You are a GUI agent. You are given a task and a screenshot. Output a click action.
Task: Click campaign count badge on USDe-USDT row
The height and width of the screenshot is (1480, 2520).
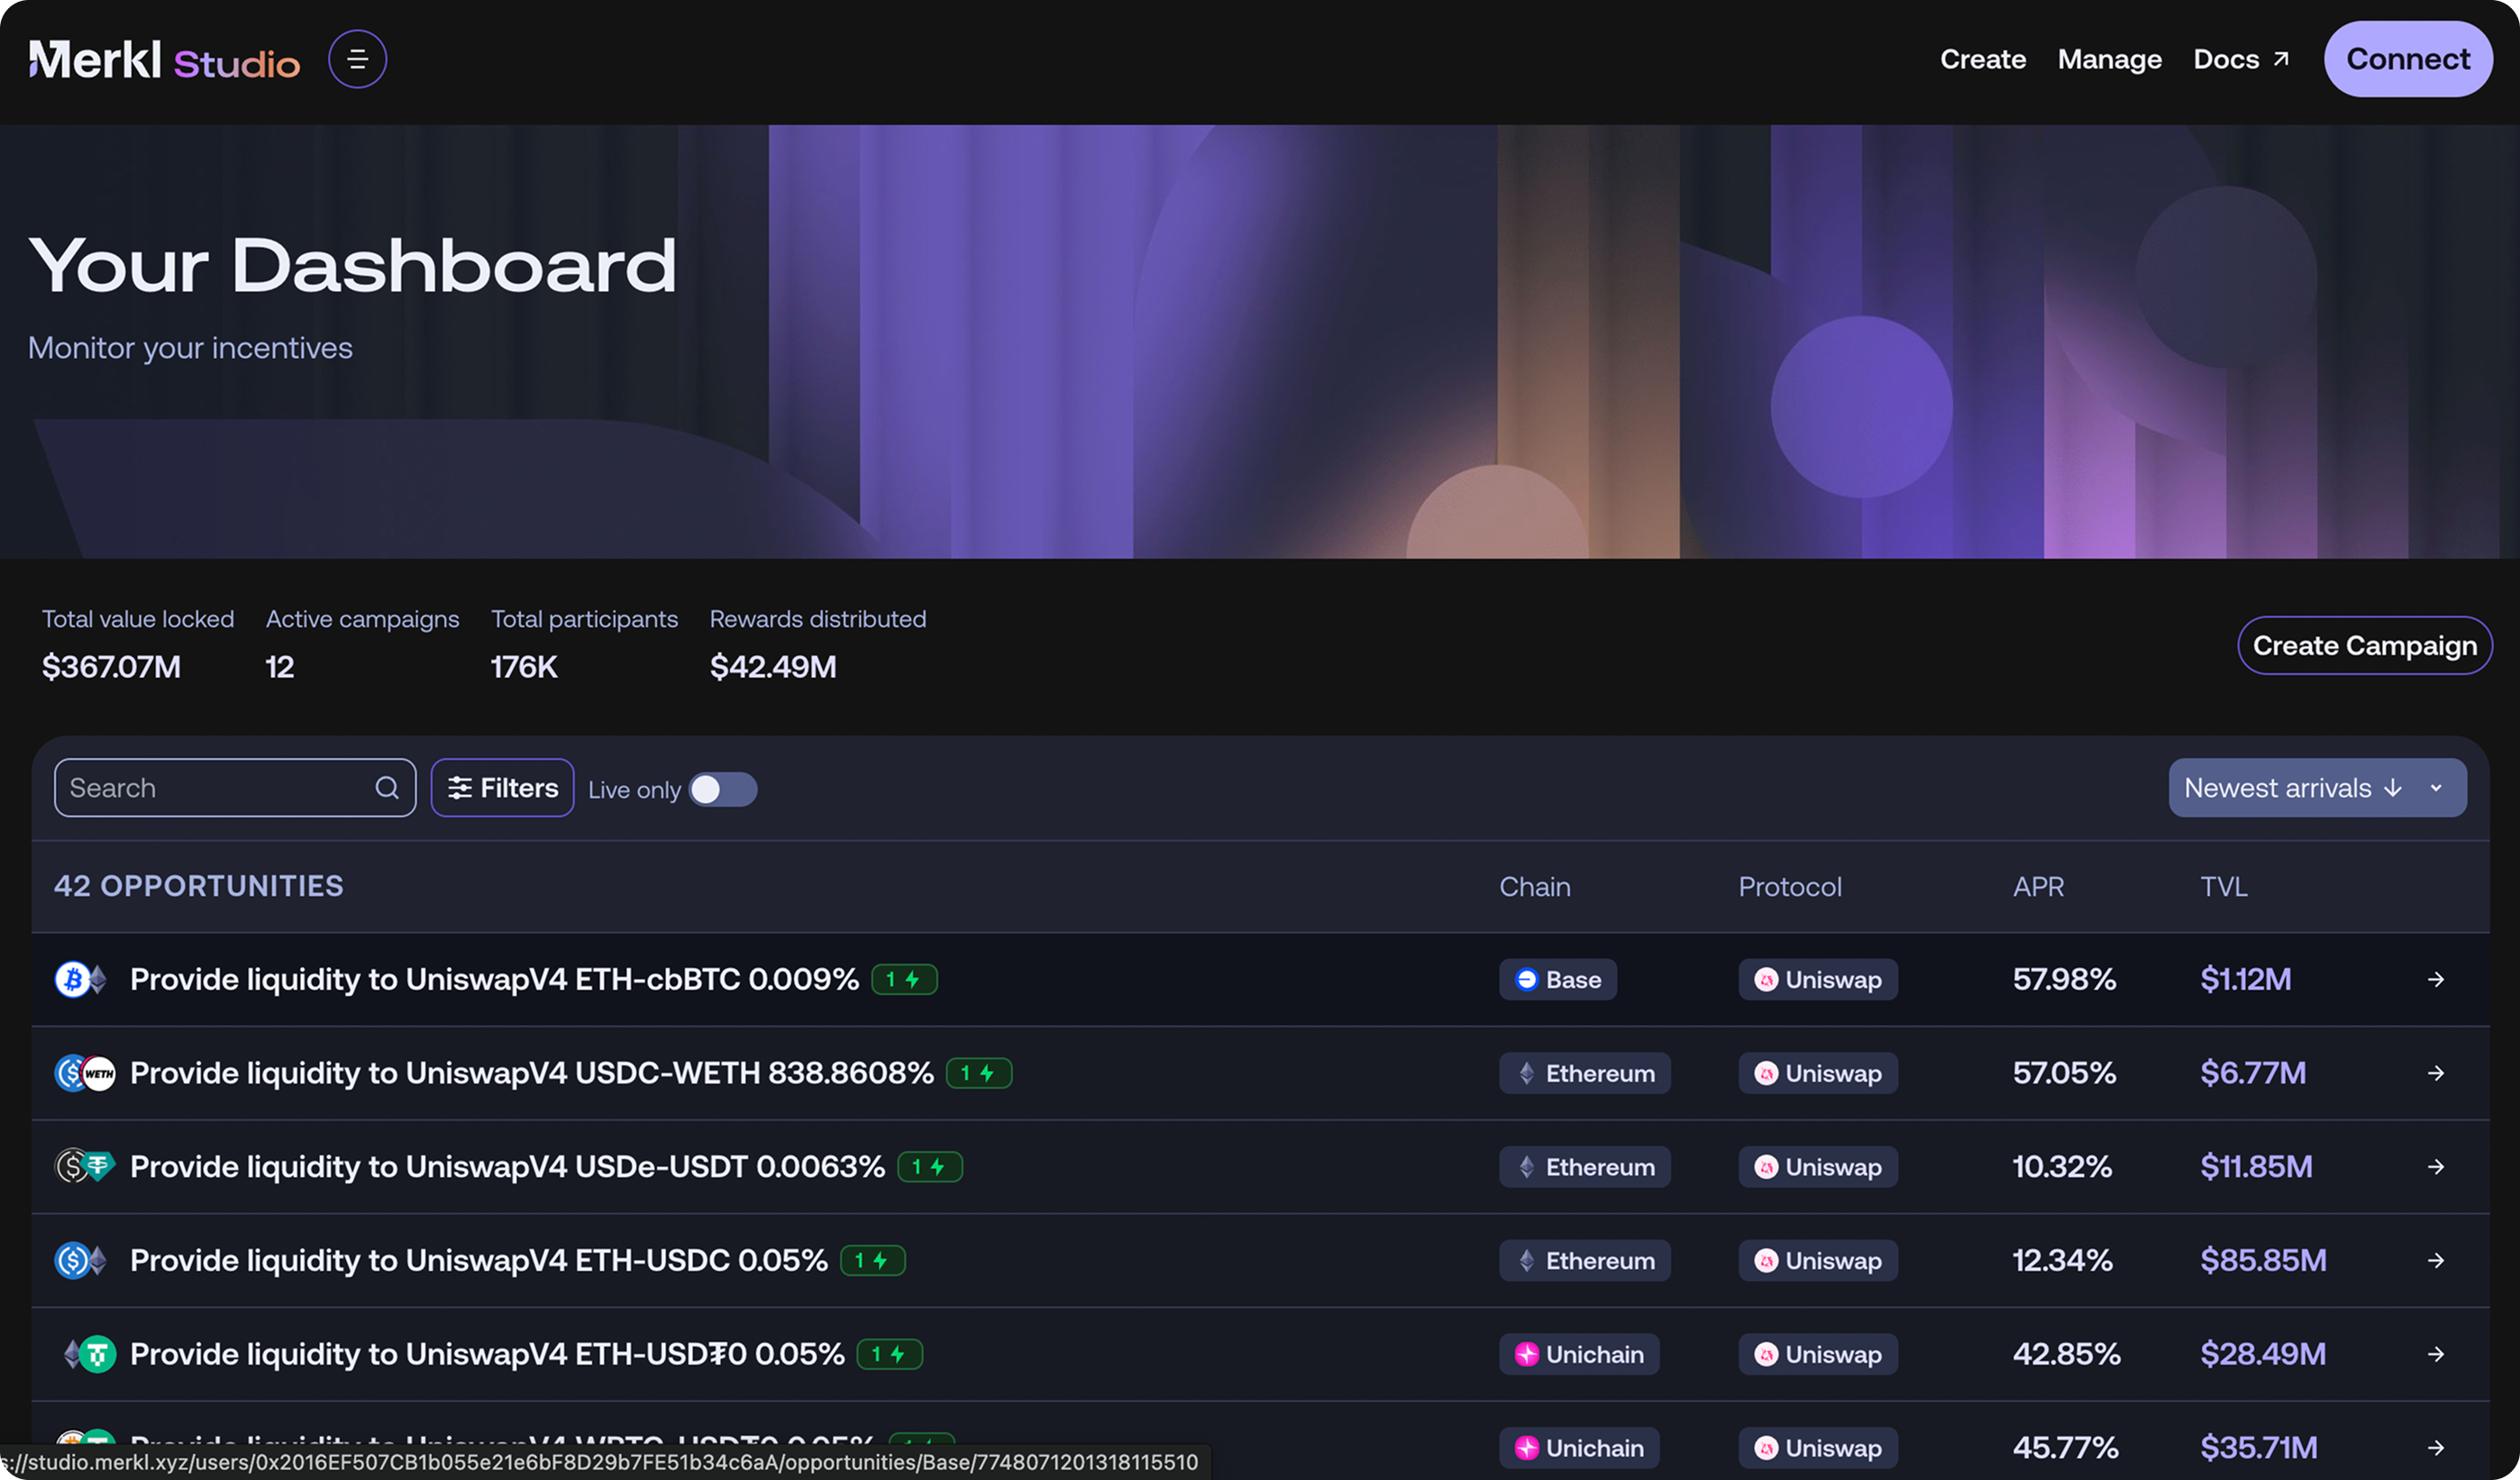pyautogui.click(x=930, y=1166)
